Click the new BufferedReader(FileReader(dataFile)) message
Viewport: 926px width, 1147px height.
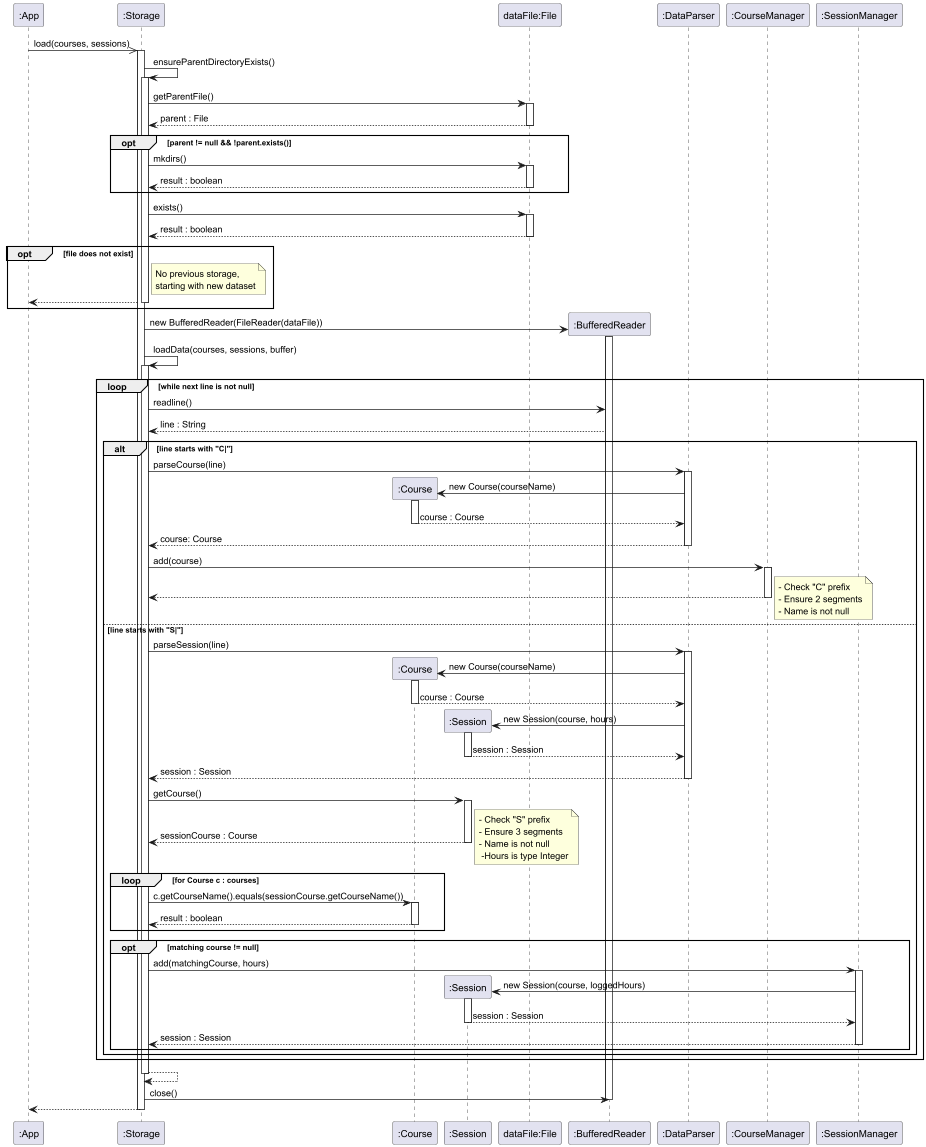[236, 323]
